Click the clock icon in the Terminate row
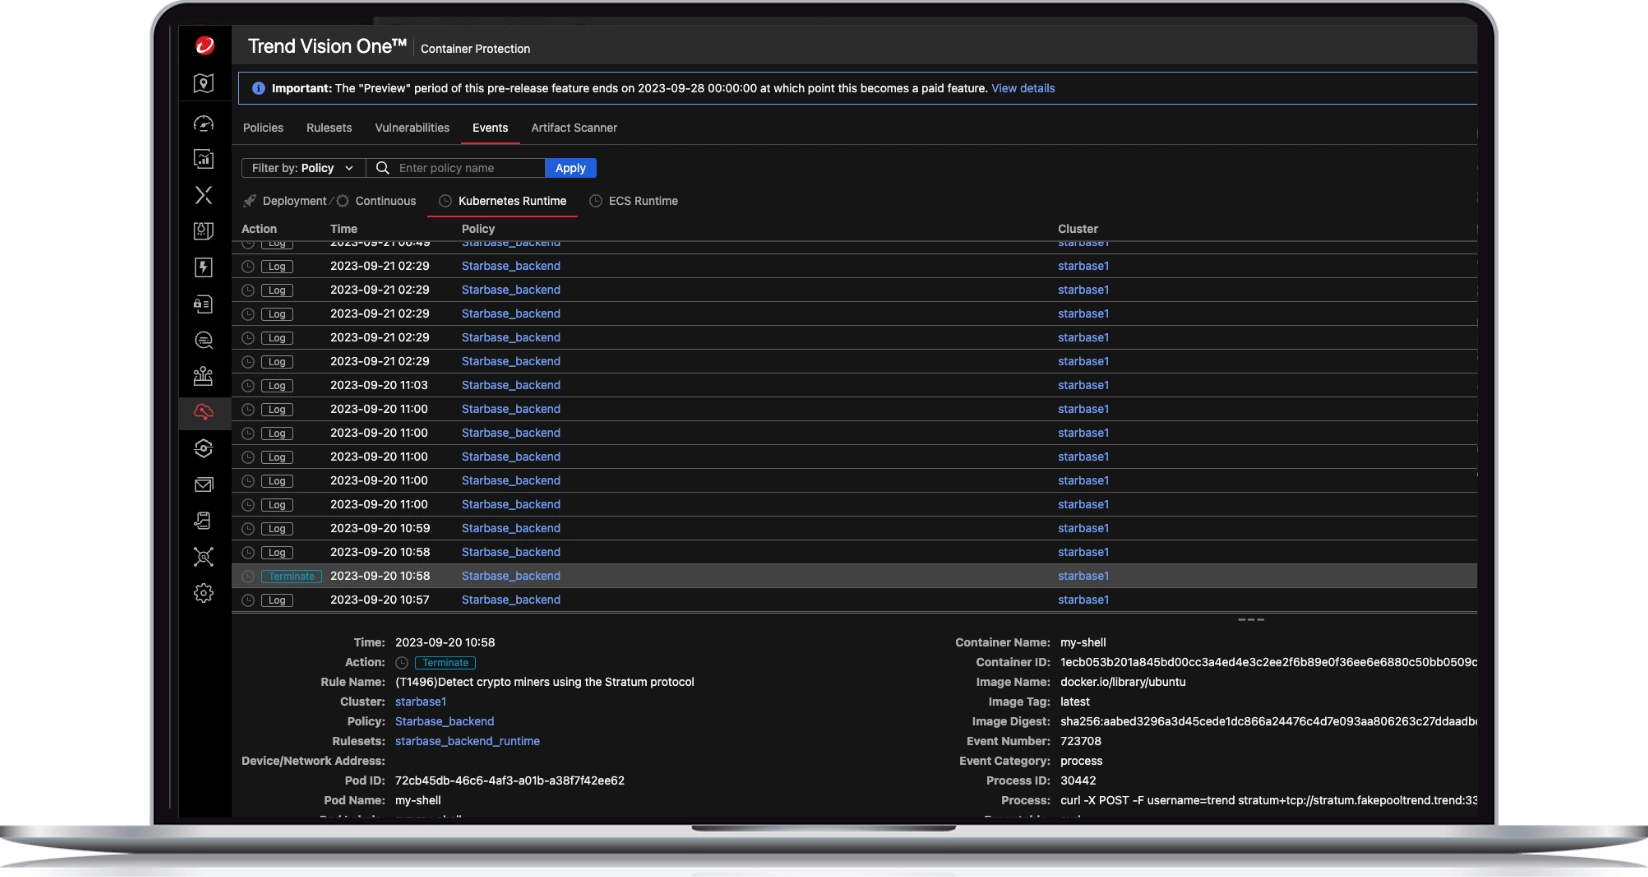 pyautogui.click(x=248, y=576)
